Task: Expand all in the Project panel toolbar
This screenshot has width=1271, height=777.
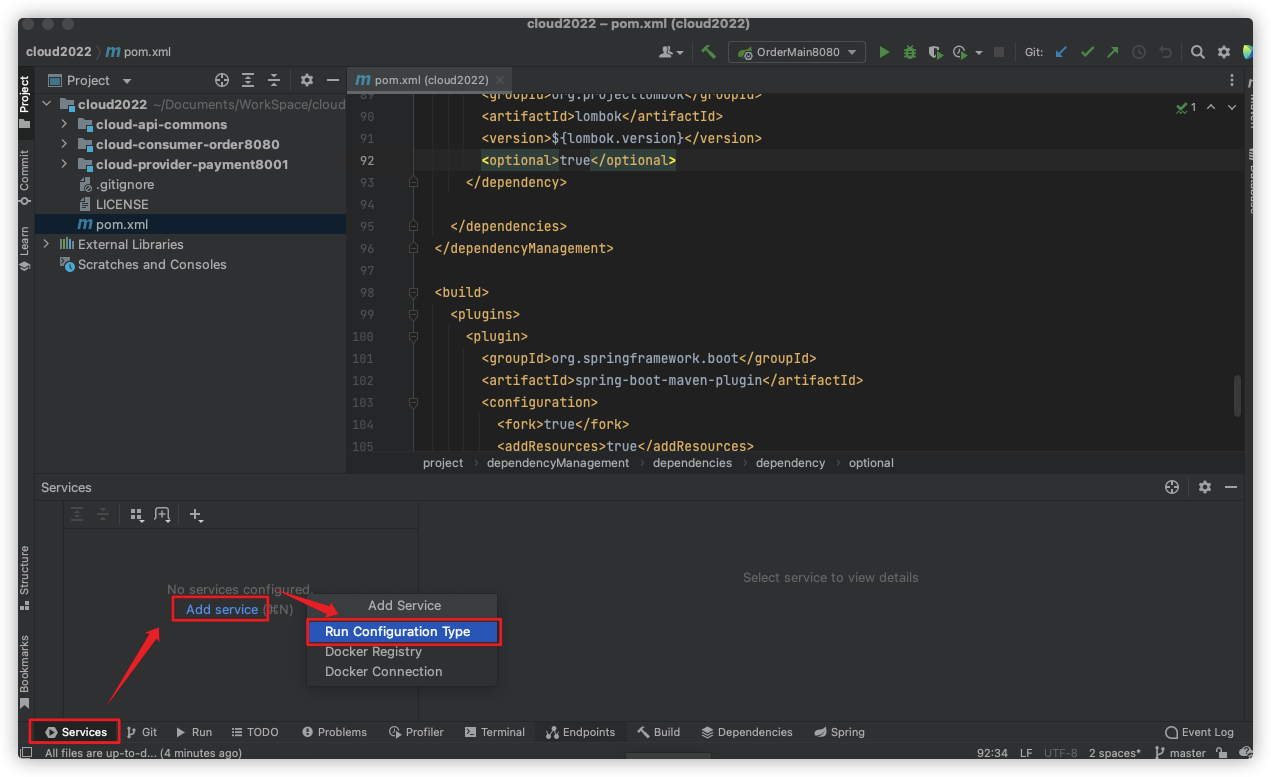Action: 248,80
